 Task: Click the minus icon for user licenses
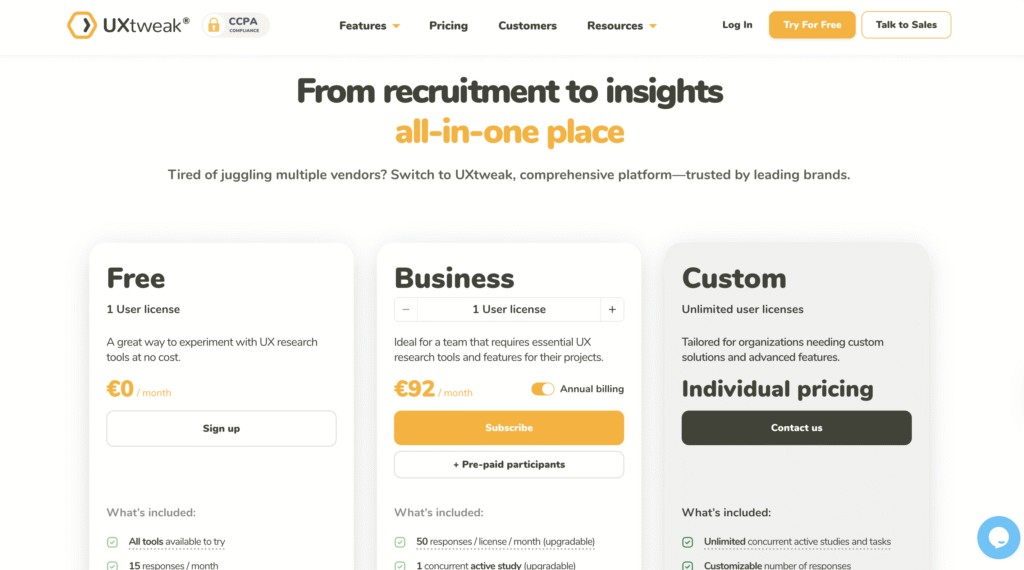(406, 310)
